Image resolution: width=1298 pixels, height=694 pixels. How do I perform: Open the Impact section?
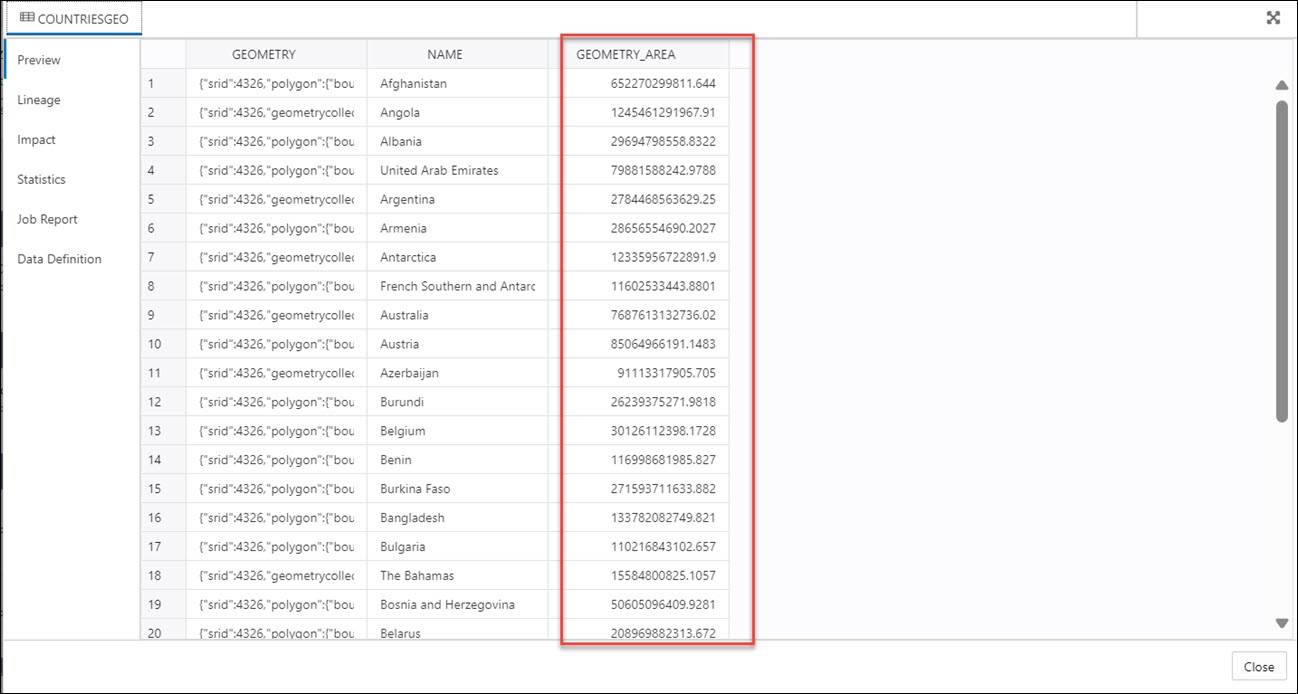[36, 139]
